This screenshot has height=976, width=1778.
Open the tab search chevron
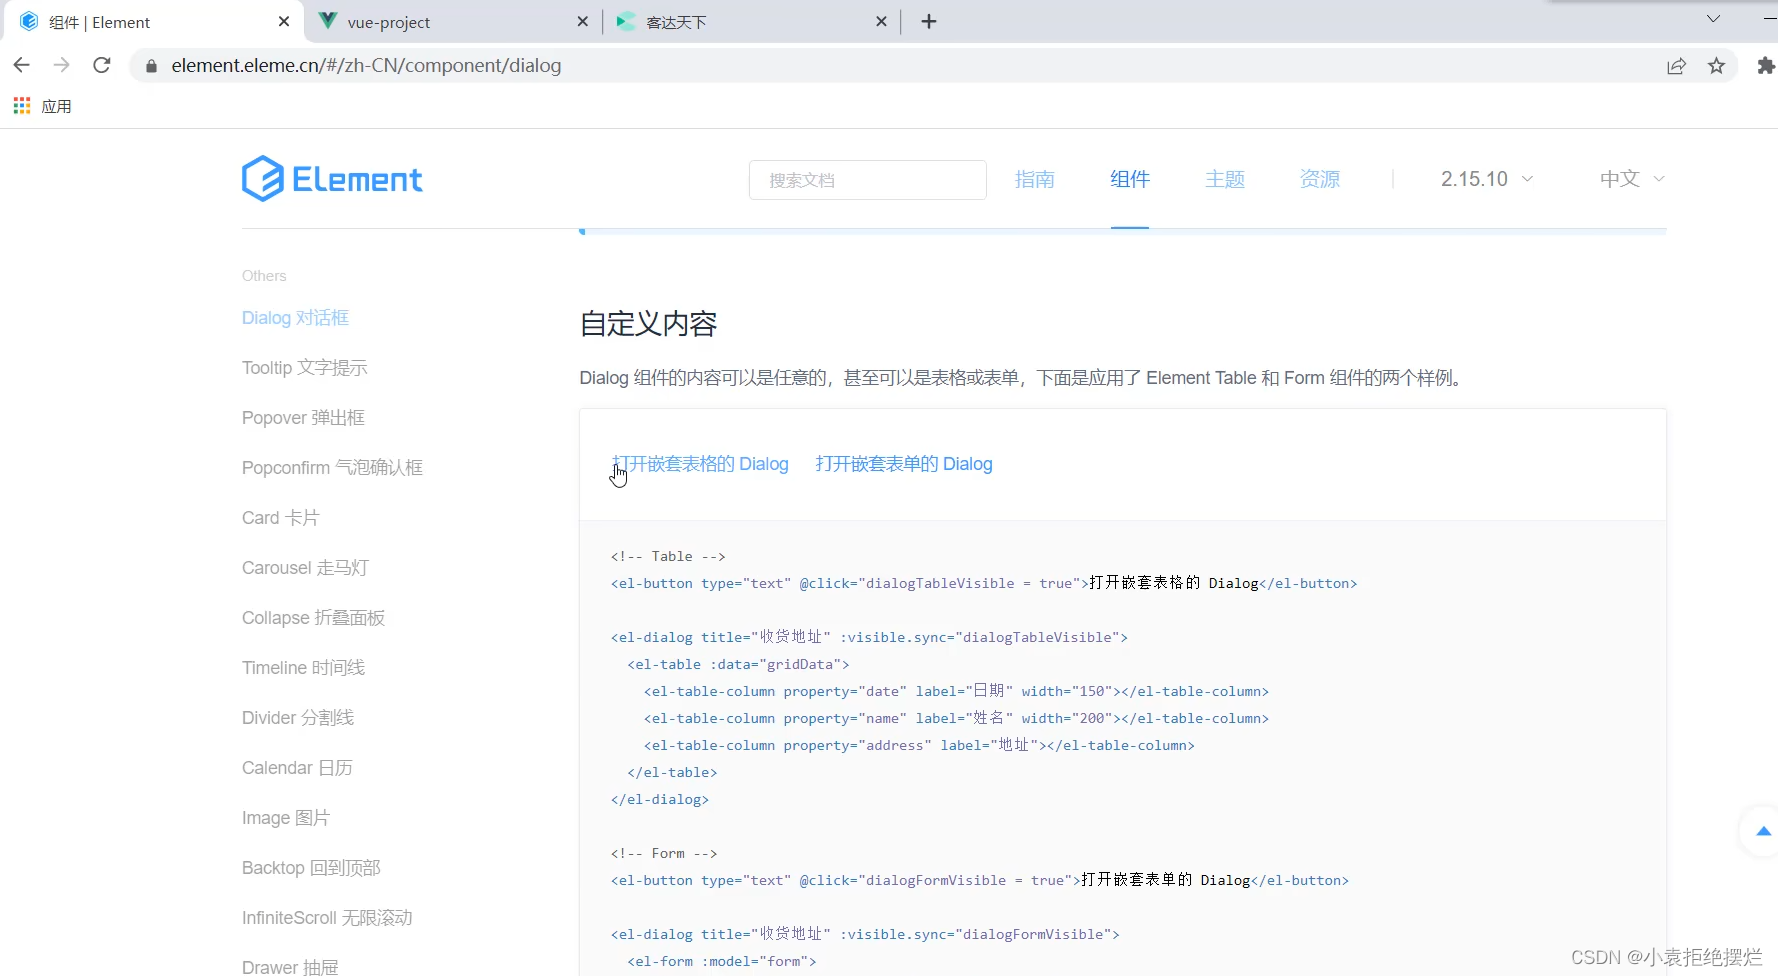tap(1713, 19)
